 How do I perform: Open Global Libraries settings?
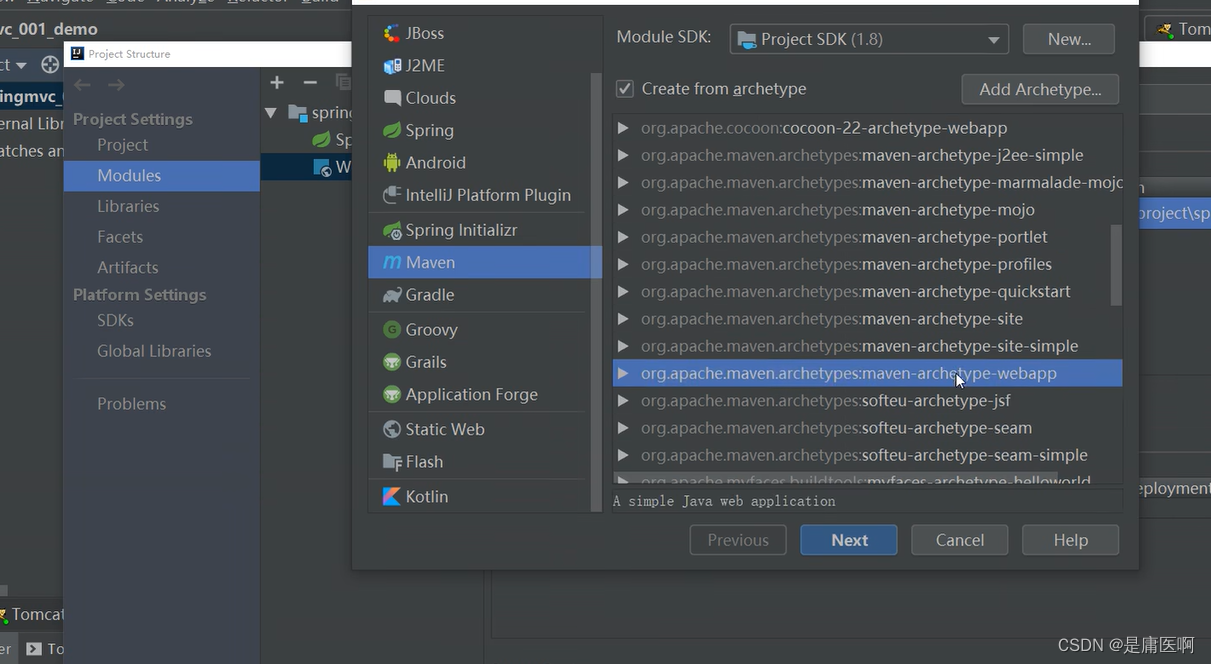click(x=154, y=351)
